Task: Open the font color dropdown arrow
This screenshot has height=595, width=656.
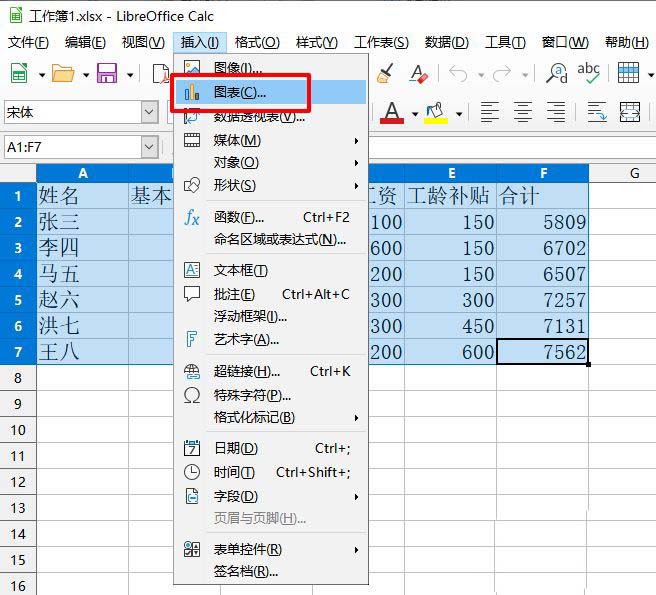Action: [415, 114]
